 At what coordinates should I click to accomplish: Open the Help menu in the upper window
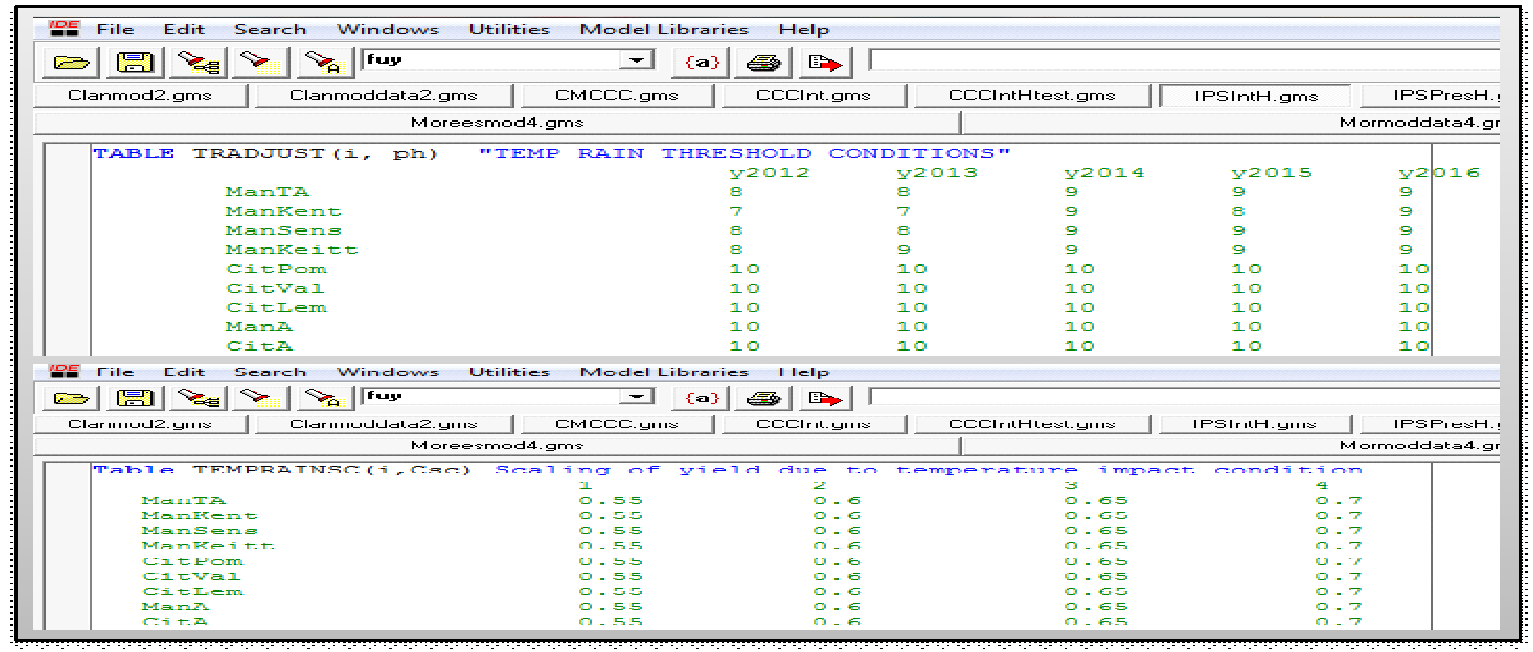804,29
